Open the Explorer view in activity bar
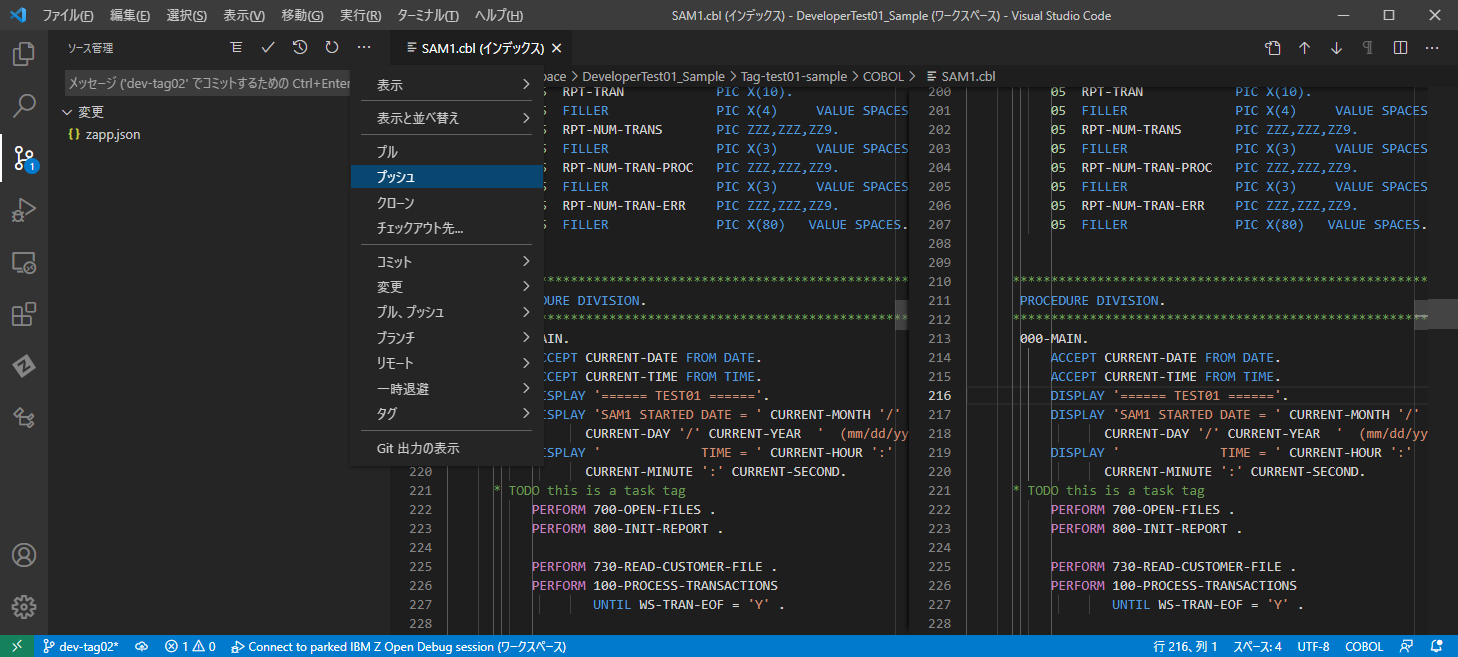Image resolution: width=1458 pixels, height=657 pixels. coord(24,53)
